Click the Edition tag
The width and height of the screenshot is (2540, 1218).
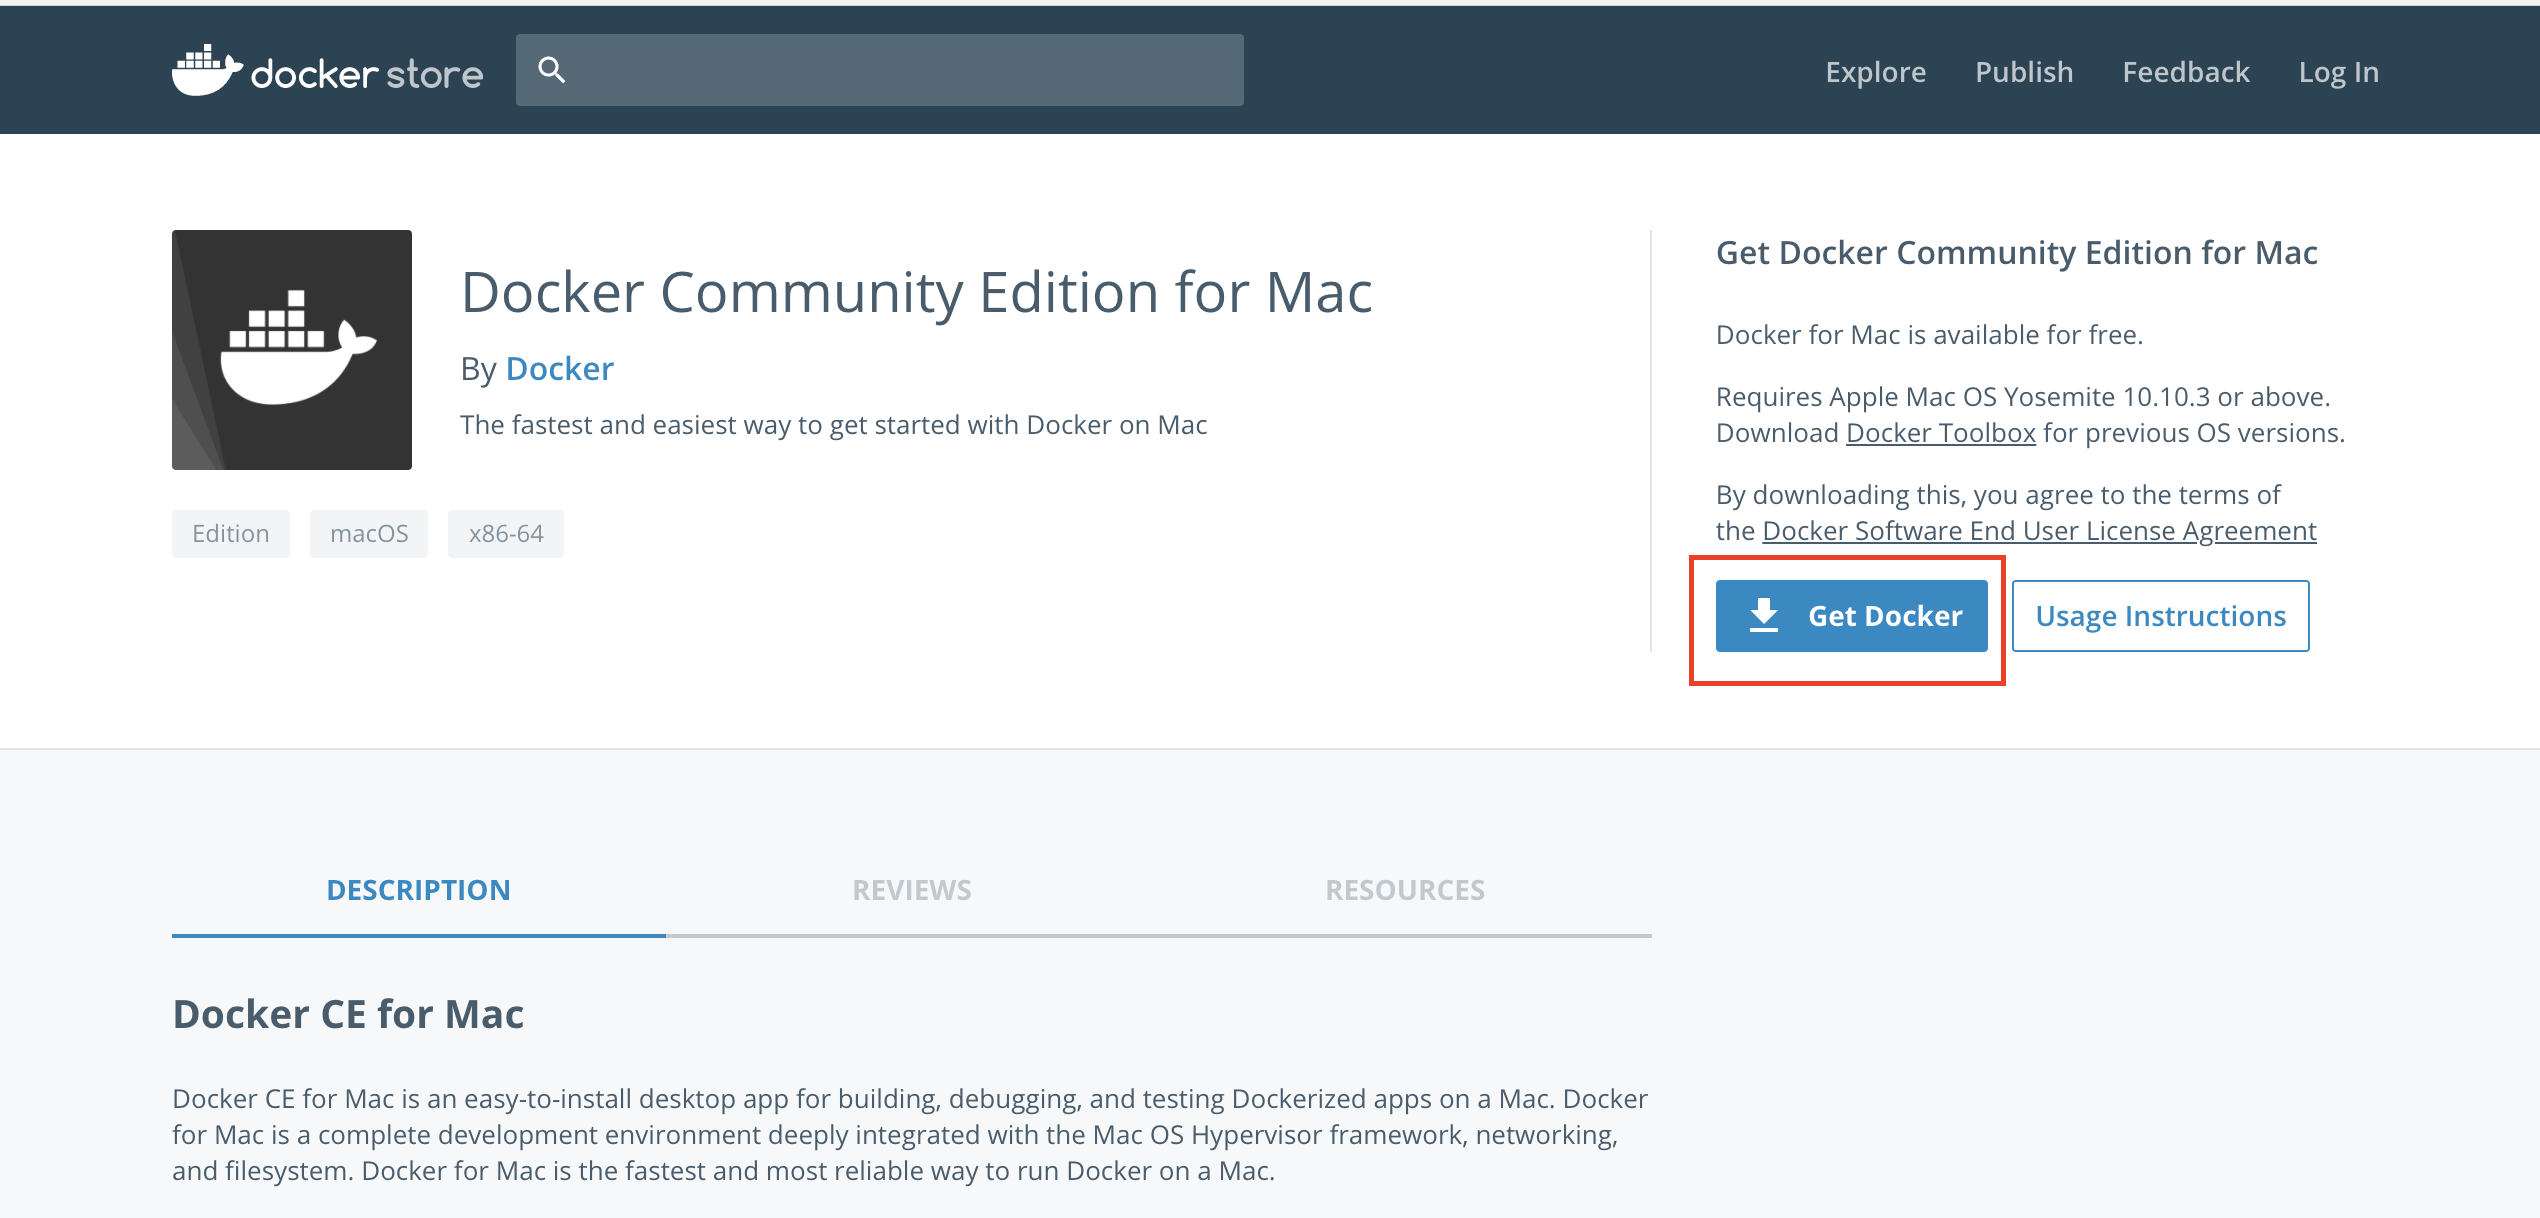tap(231, 534)
